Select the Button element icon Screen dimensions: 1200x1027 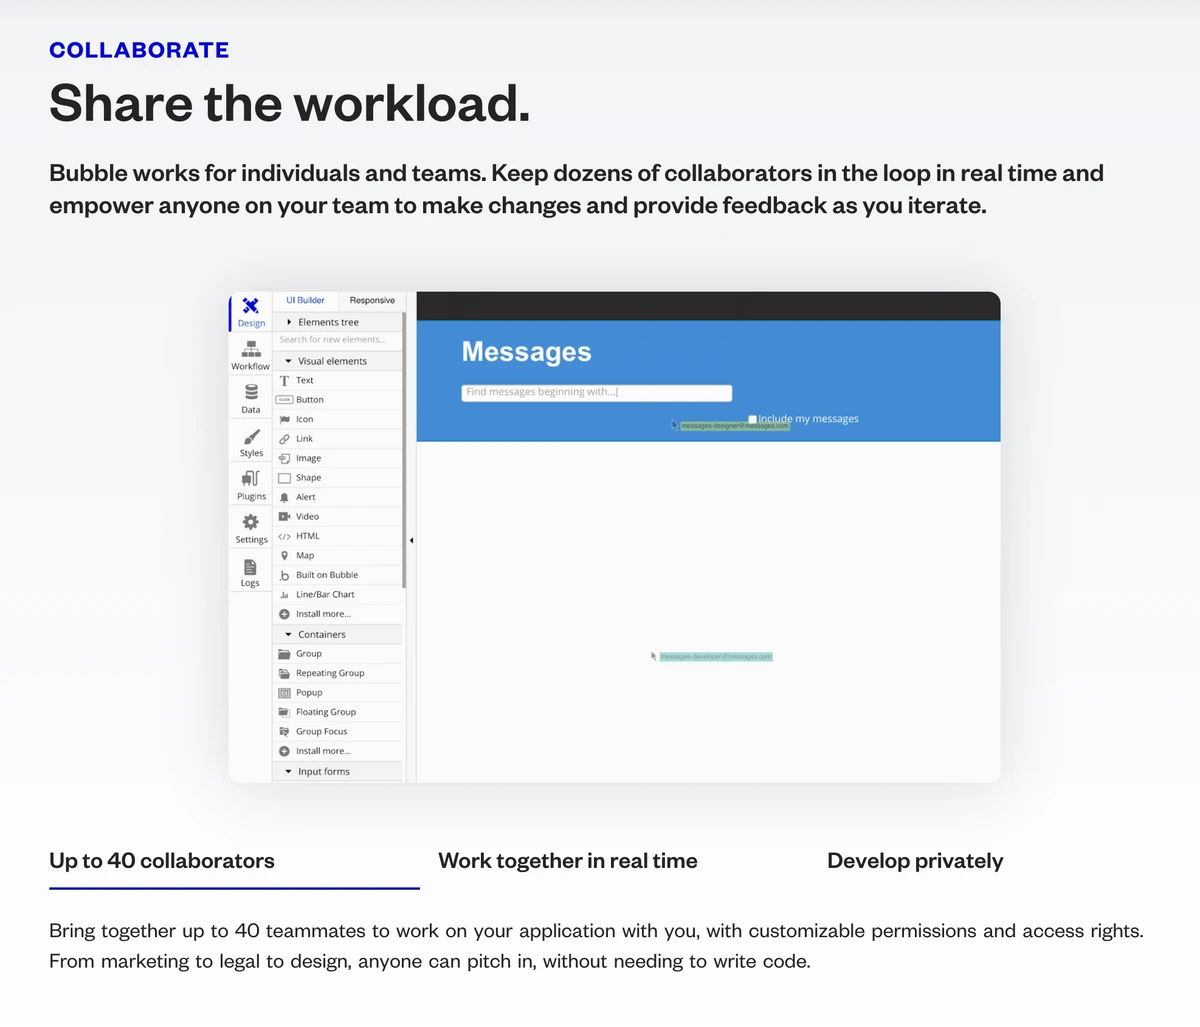(x=284, y=400)
